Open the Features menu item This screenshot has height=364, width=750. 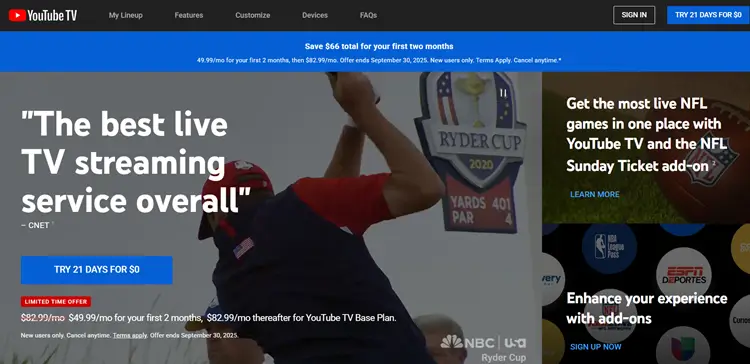pyautogui.click(x=188, y=15)
